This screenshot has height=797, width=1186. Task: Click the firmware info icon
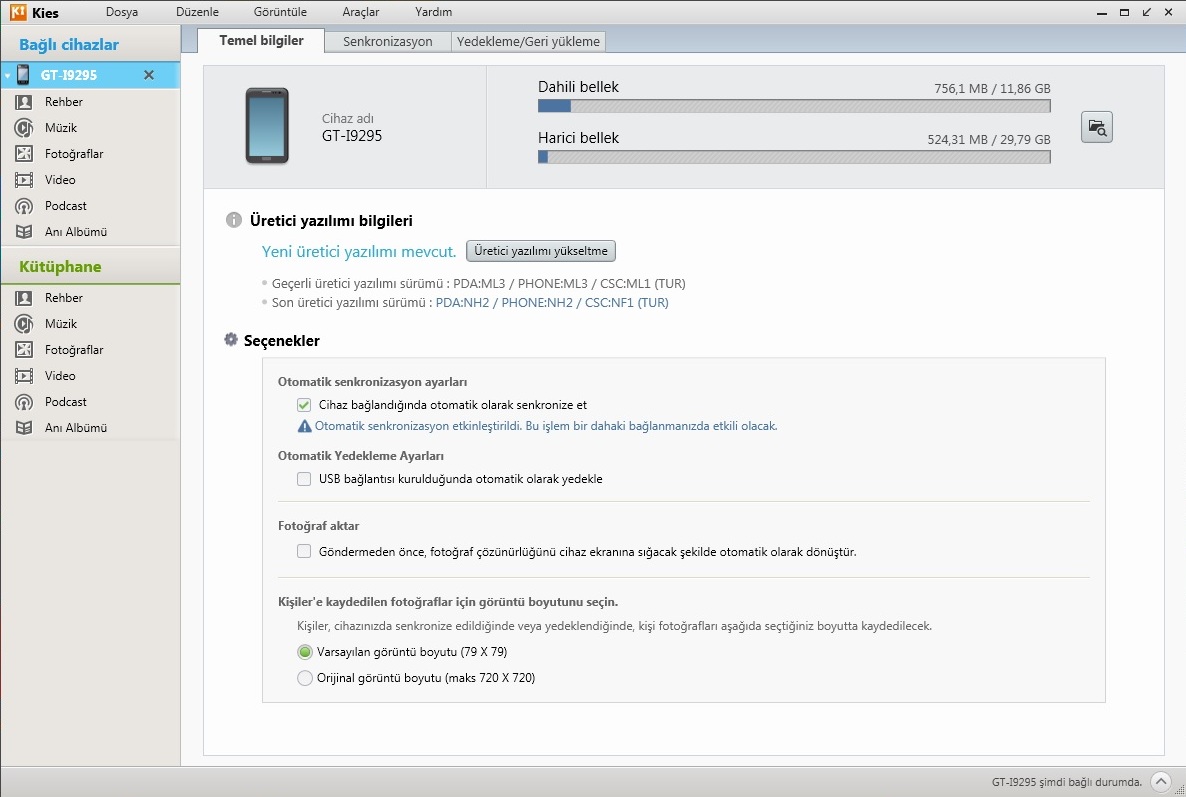234,220
